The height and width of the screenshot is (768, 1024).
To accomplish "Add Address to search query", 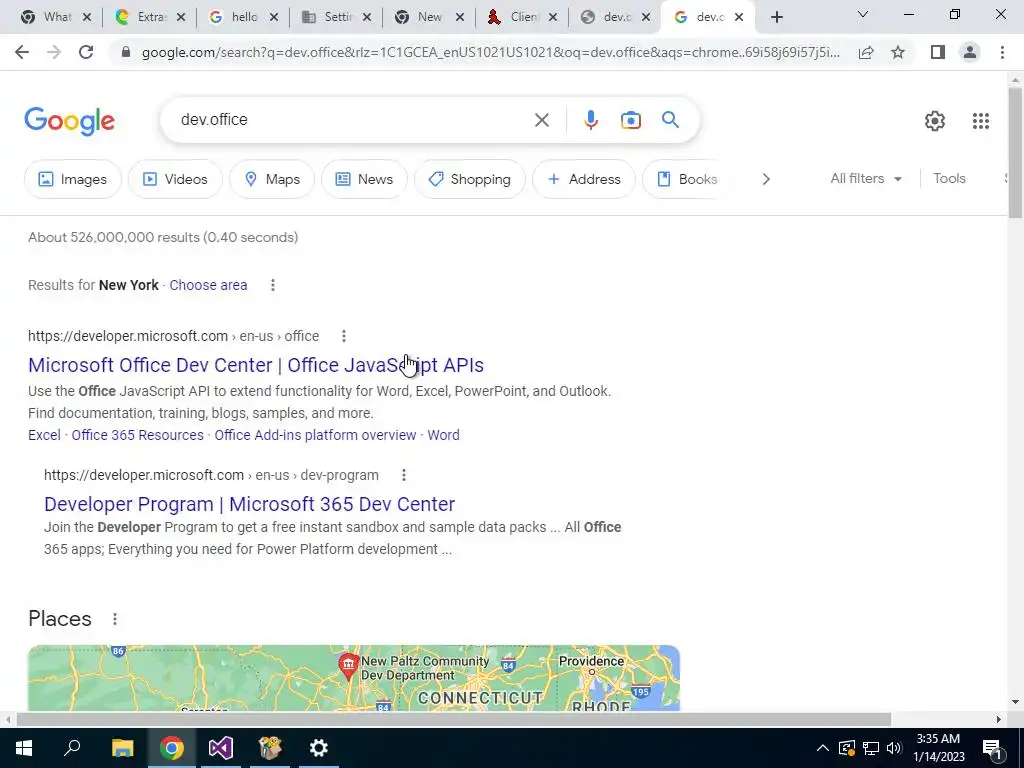I will click(x=584, y=179).
